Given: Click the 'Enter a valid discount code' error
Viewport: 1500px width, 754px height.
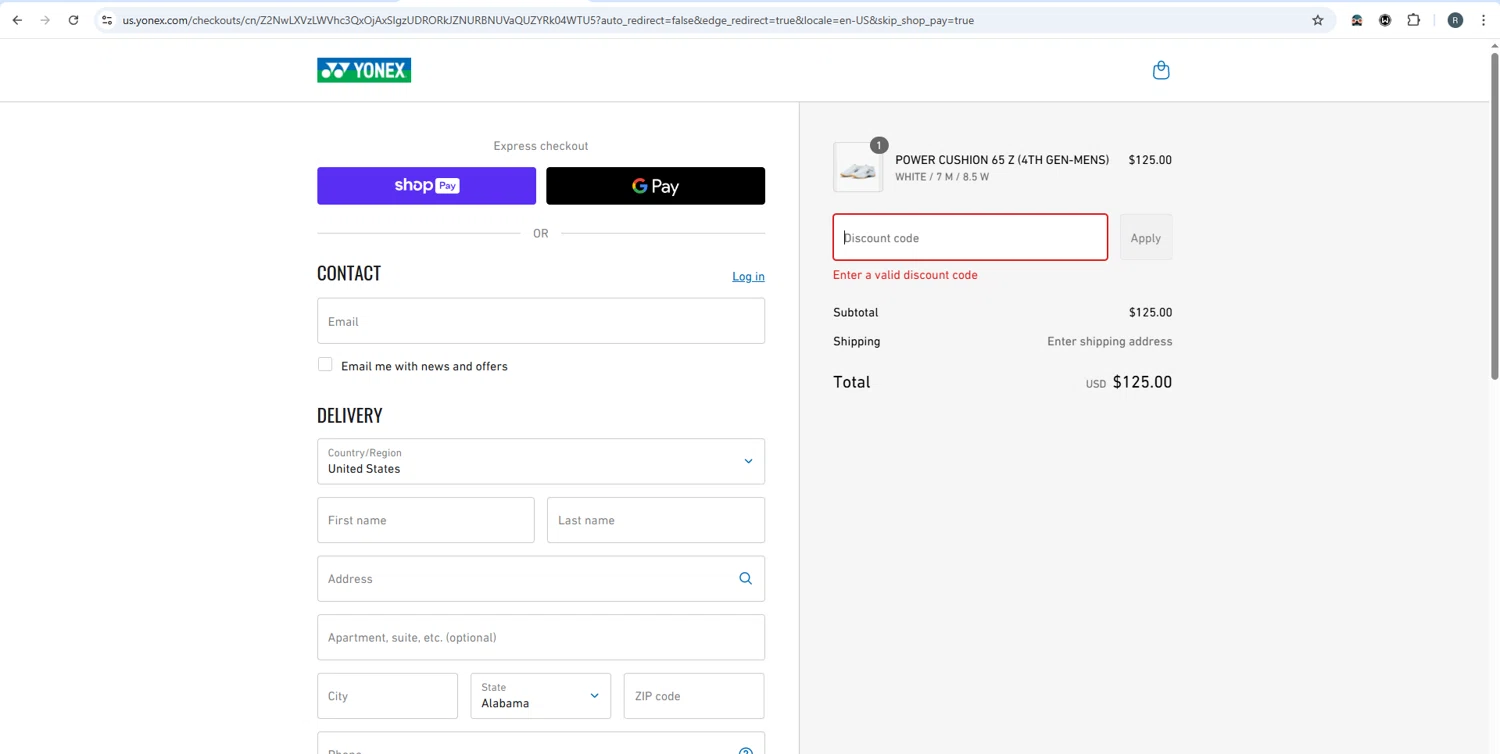Looking at the screenshot, I should [905, 275].
